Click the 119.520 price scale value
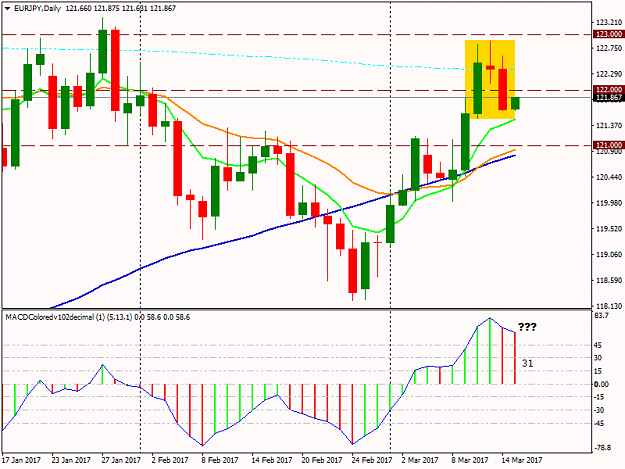 click(609, 229)
